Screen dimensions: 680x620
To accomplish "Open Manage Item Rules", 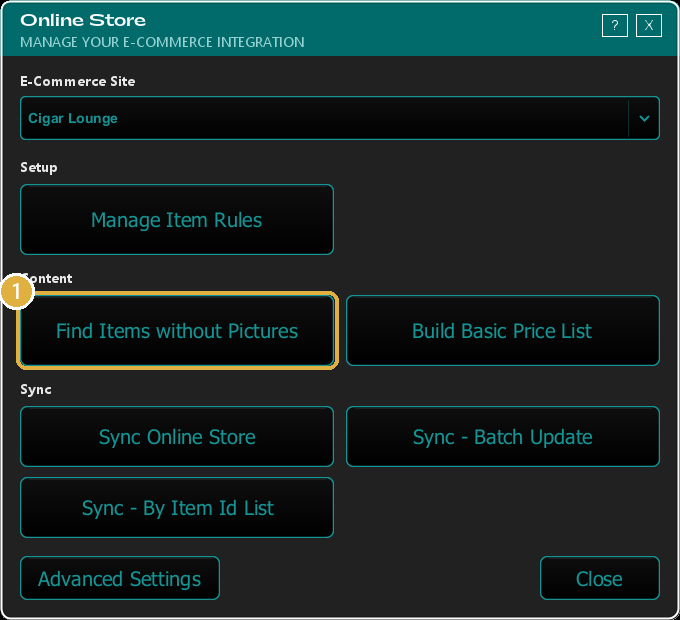I will click(177, 220).
